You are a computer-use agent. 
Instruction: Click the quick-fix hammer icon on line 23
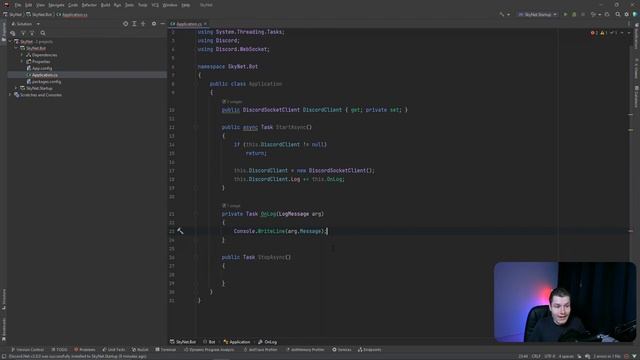(180, 231)
